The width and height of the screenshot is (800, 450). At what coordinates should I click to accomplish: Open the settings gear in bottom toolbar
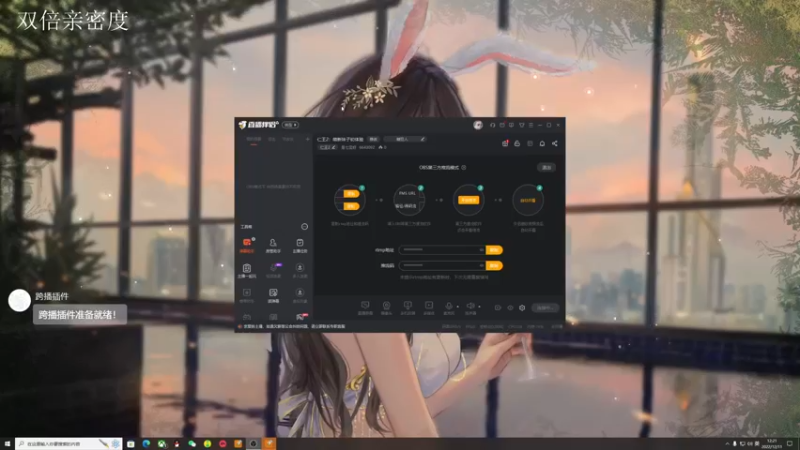tap(522, 308)
